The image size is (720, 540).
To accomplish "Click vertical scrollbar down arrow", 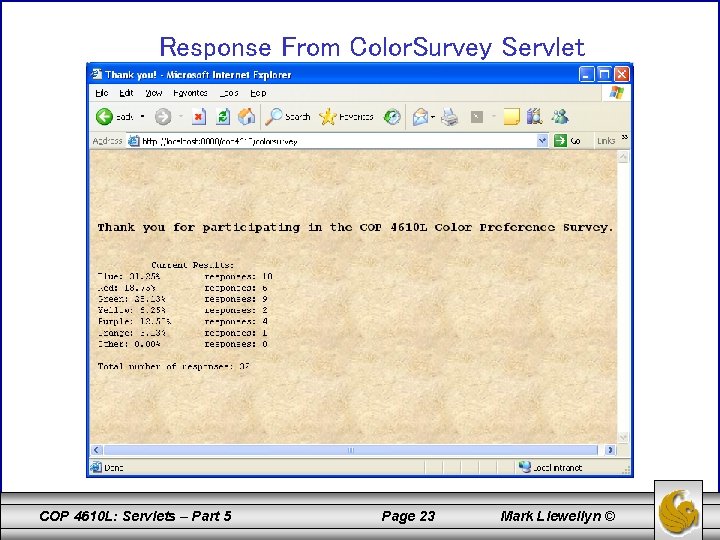I will (x=623, y=437).
